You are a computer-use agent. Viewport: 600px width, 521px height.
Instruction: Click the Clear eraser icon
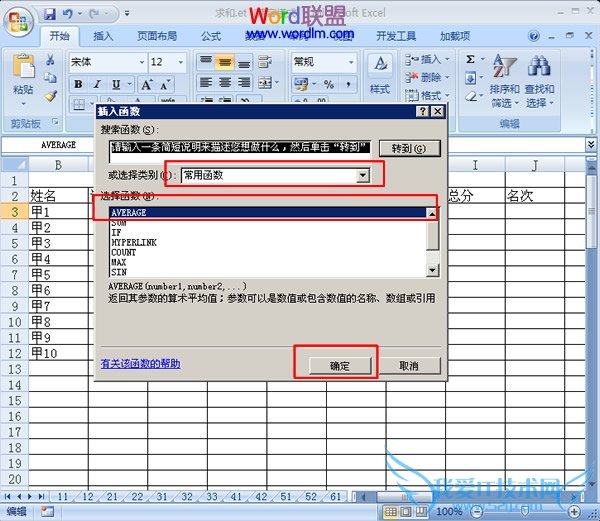(470, 96)
